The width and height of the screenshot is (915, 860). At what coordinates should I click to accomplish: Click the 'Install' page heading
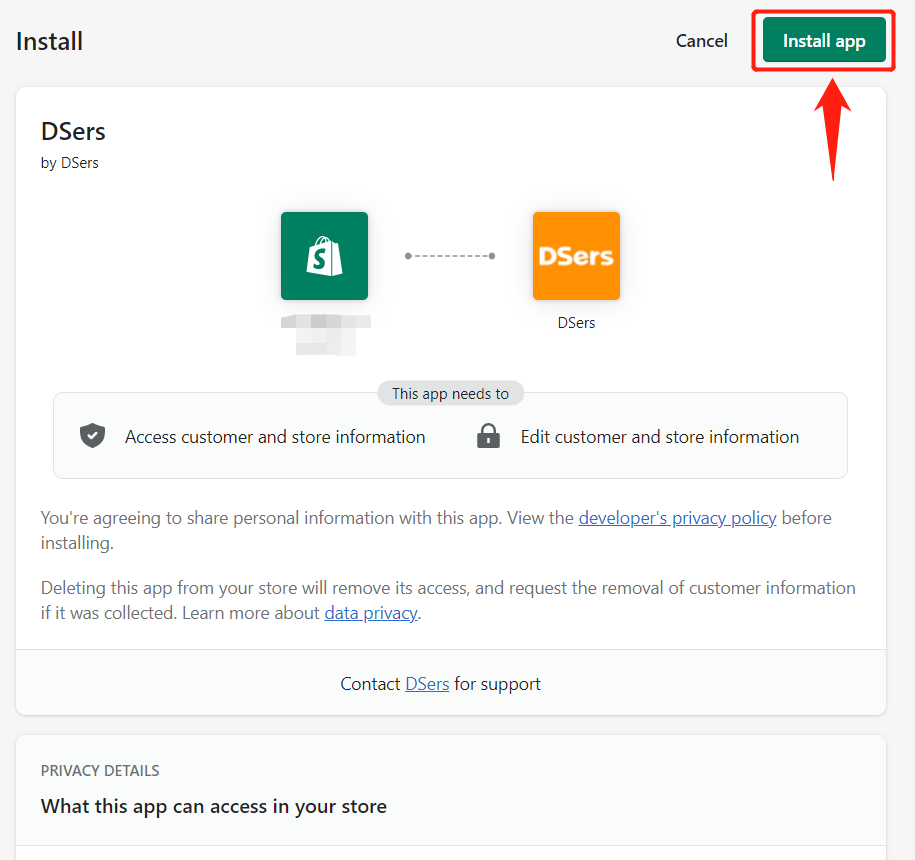coord(50,41)
